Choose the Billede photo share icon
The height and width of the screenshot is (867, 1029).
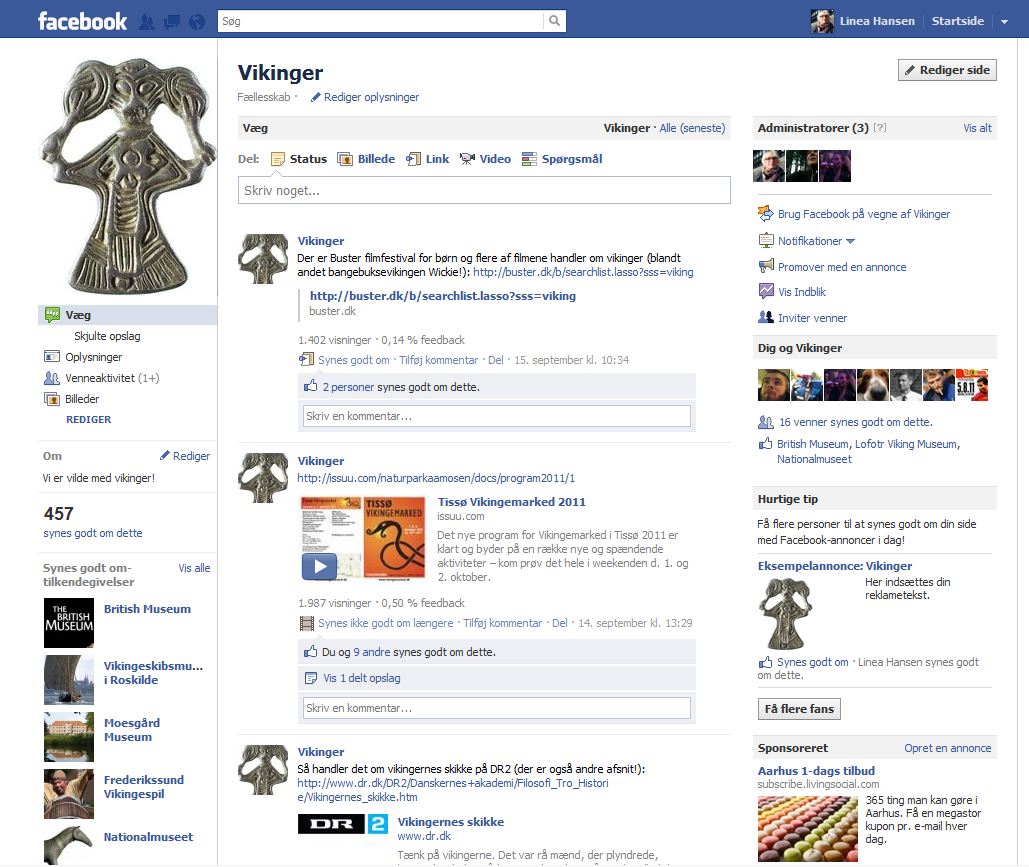click(345, 159)
